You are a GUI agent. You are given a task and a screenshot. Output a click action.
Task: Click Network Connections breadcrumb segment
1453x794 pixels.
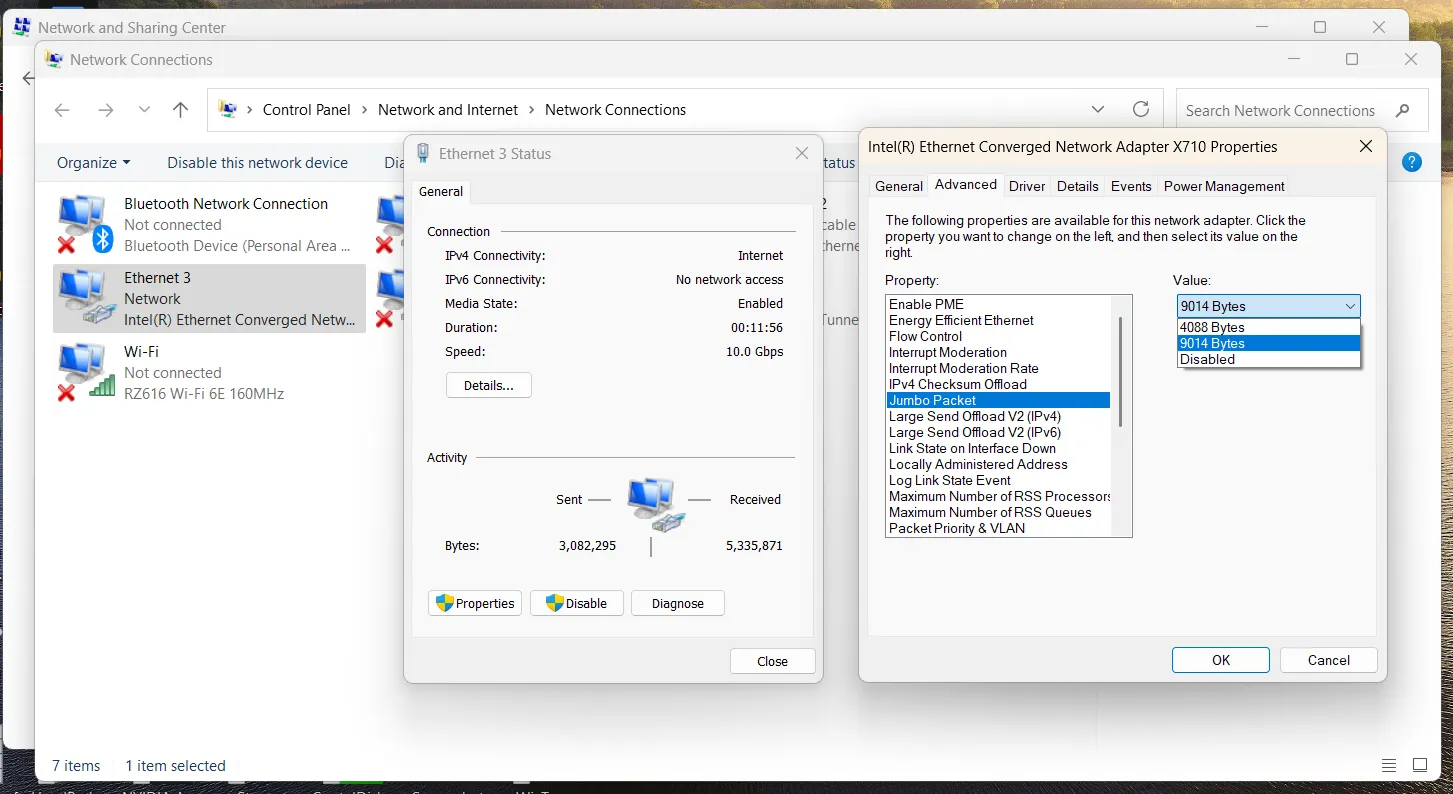pos(615,110)
